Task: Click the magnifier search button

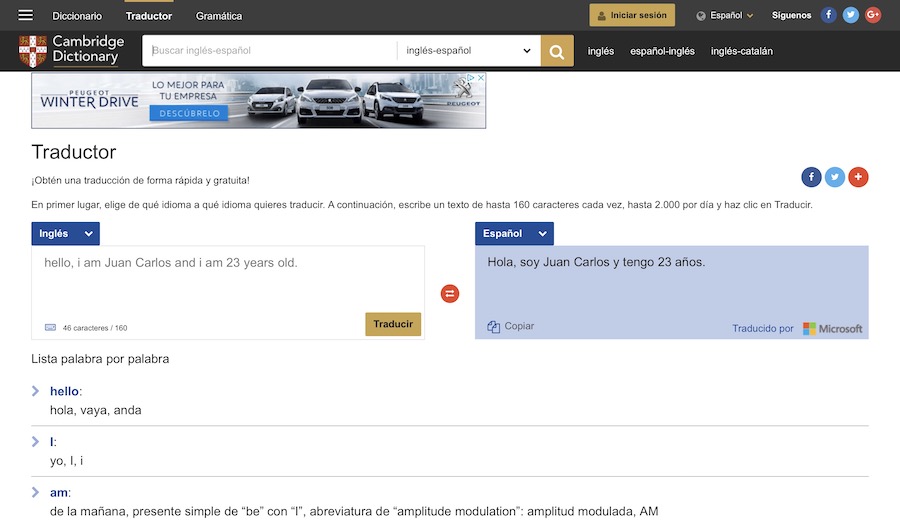Action: (557, 51)
